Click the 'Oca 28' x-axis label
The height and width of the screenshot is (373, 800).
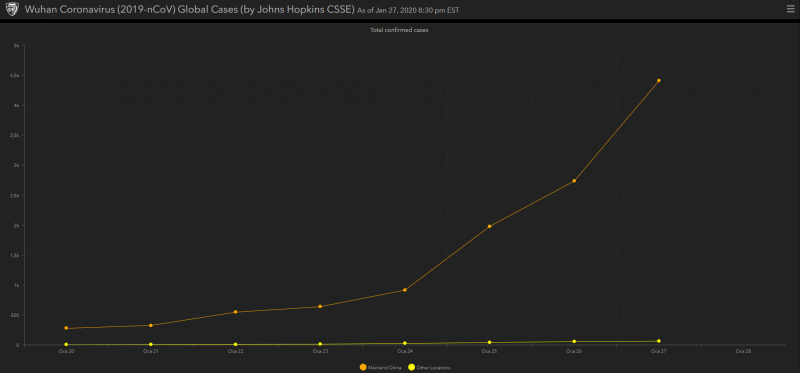[x=743, y=351]
